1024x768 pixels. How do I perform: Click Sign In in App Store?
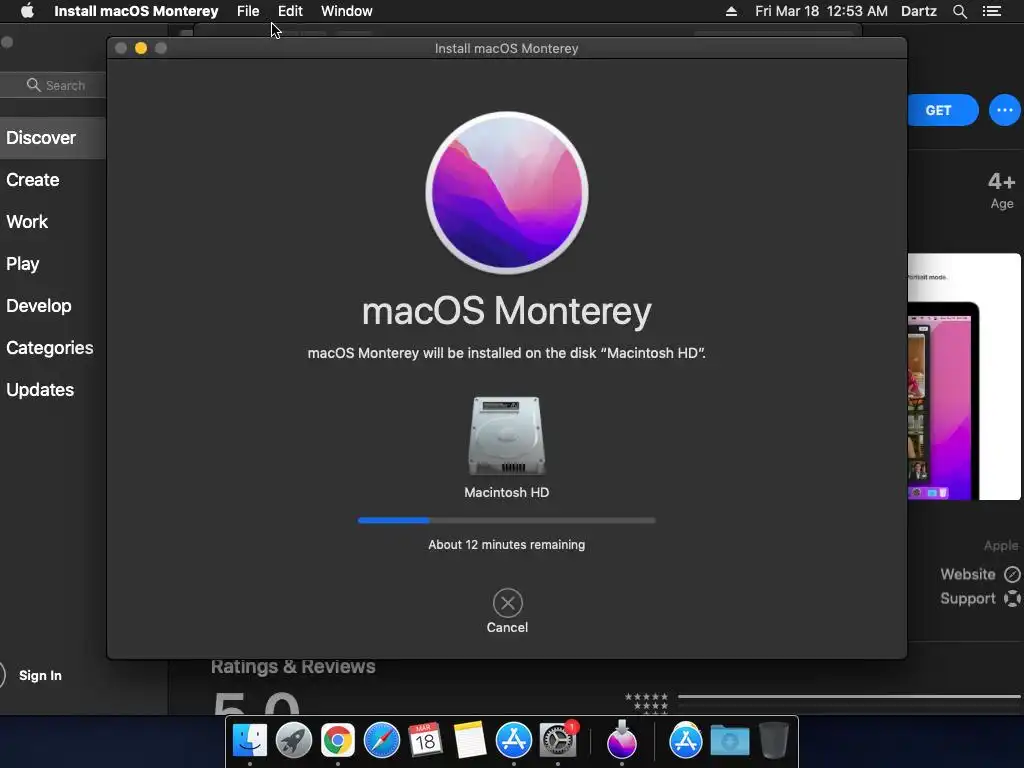(40, 675)
